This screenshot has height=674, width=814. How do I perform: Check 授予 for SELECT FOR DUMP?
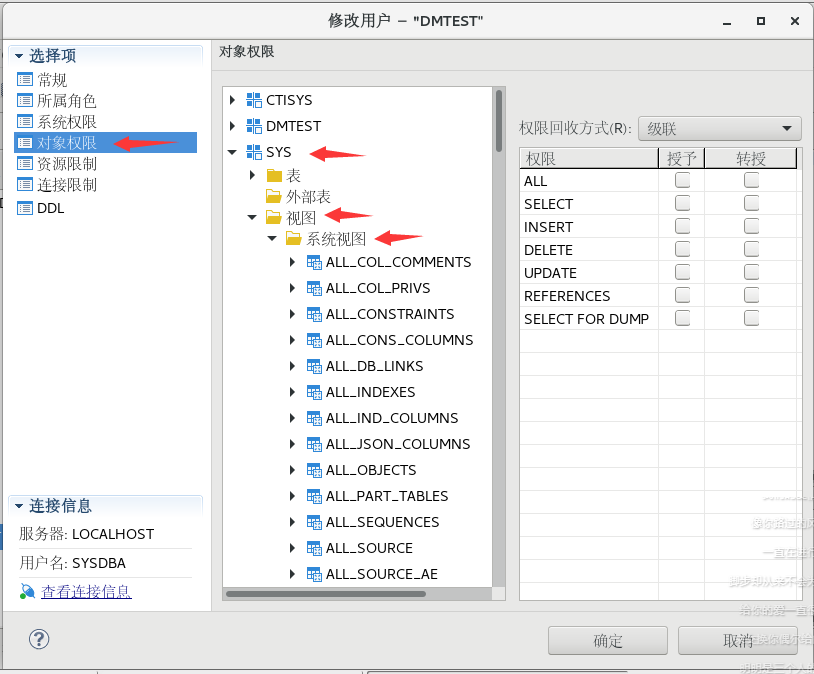click(x=682, y=318)
